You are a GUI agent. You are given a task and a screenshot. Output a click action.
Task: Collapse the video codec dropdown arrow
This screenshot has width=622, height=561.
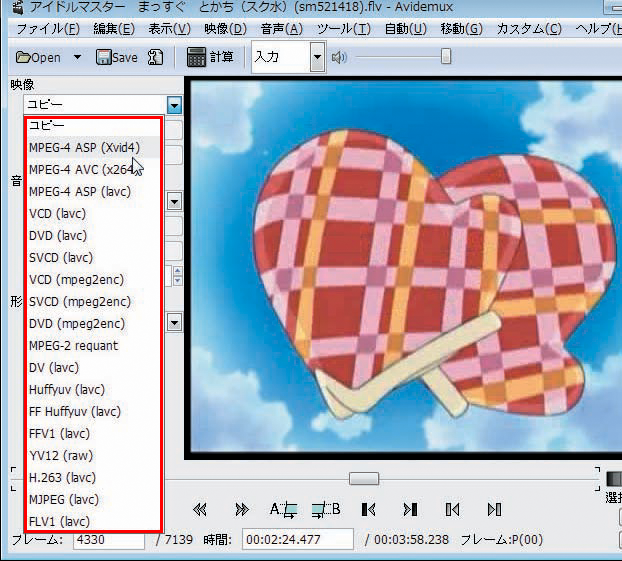(x=174, y=105)
